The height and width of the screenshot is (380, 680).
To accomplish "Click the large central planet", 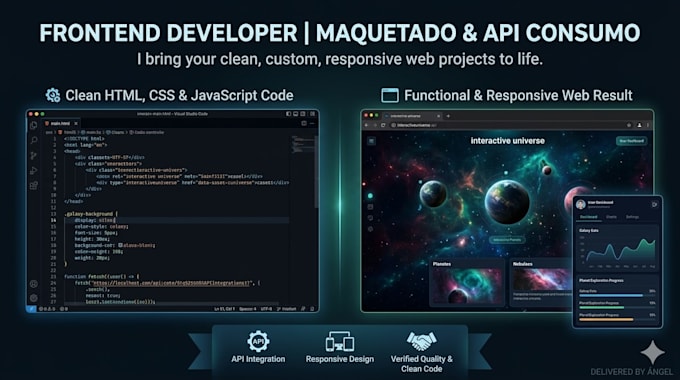I will point(507,202).
